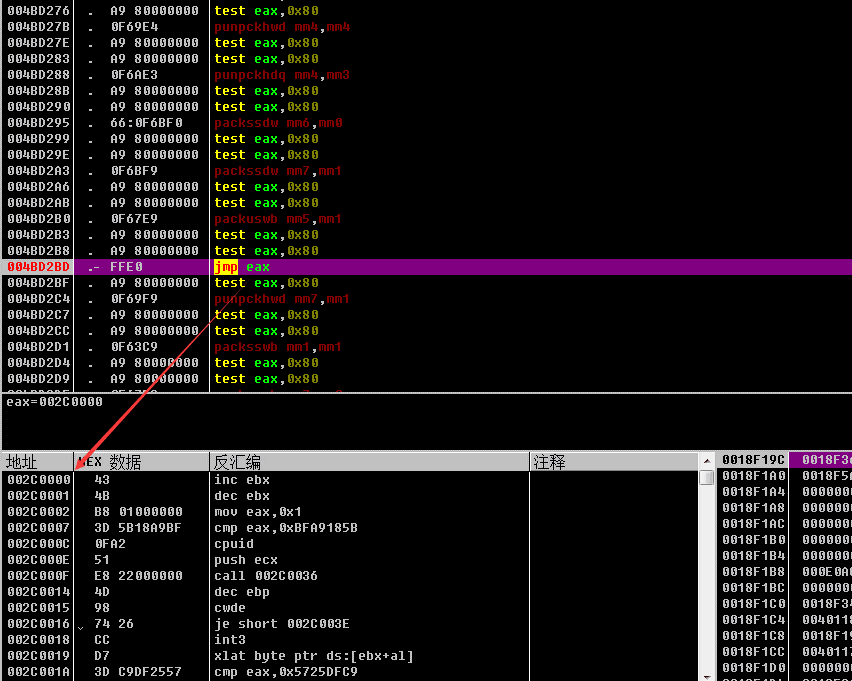Click the dump pane scrollbar thumb
The image size is (852, 681).
click(707, 477)
